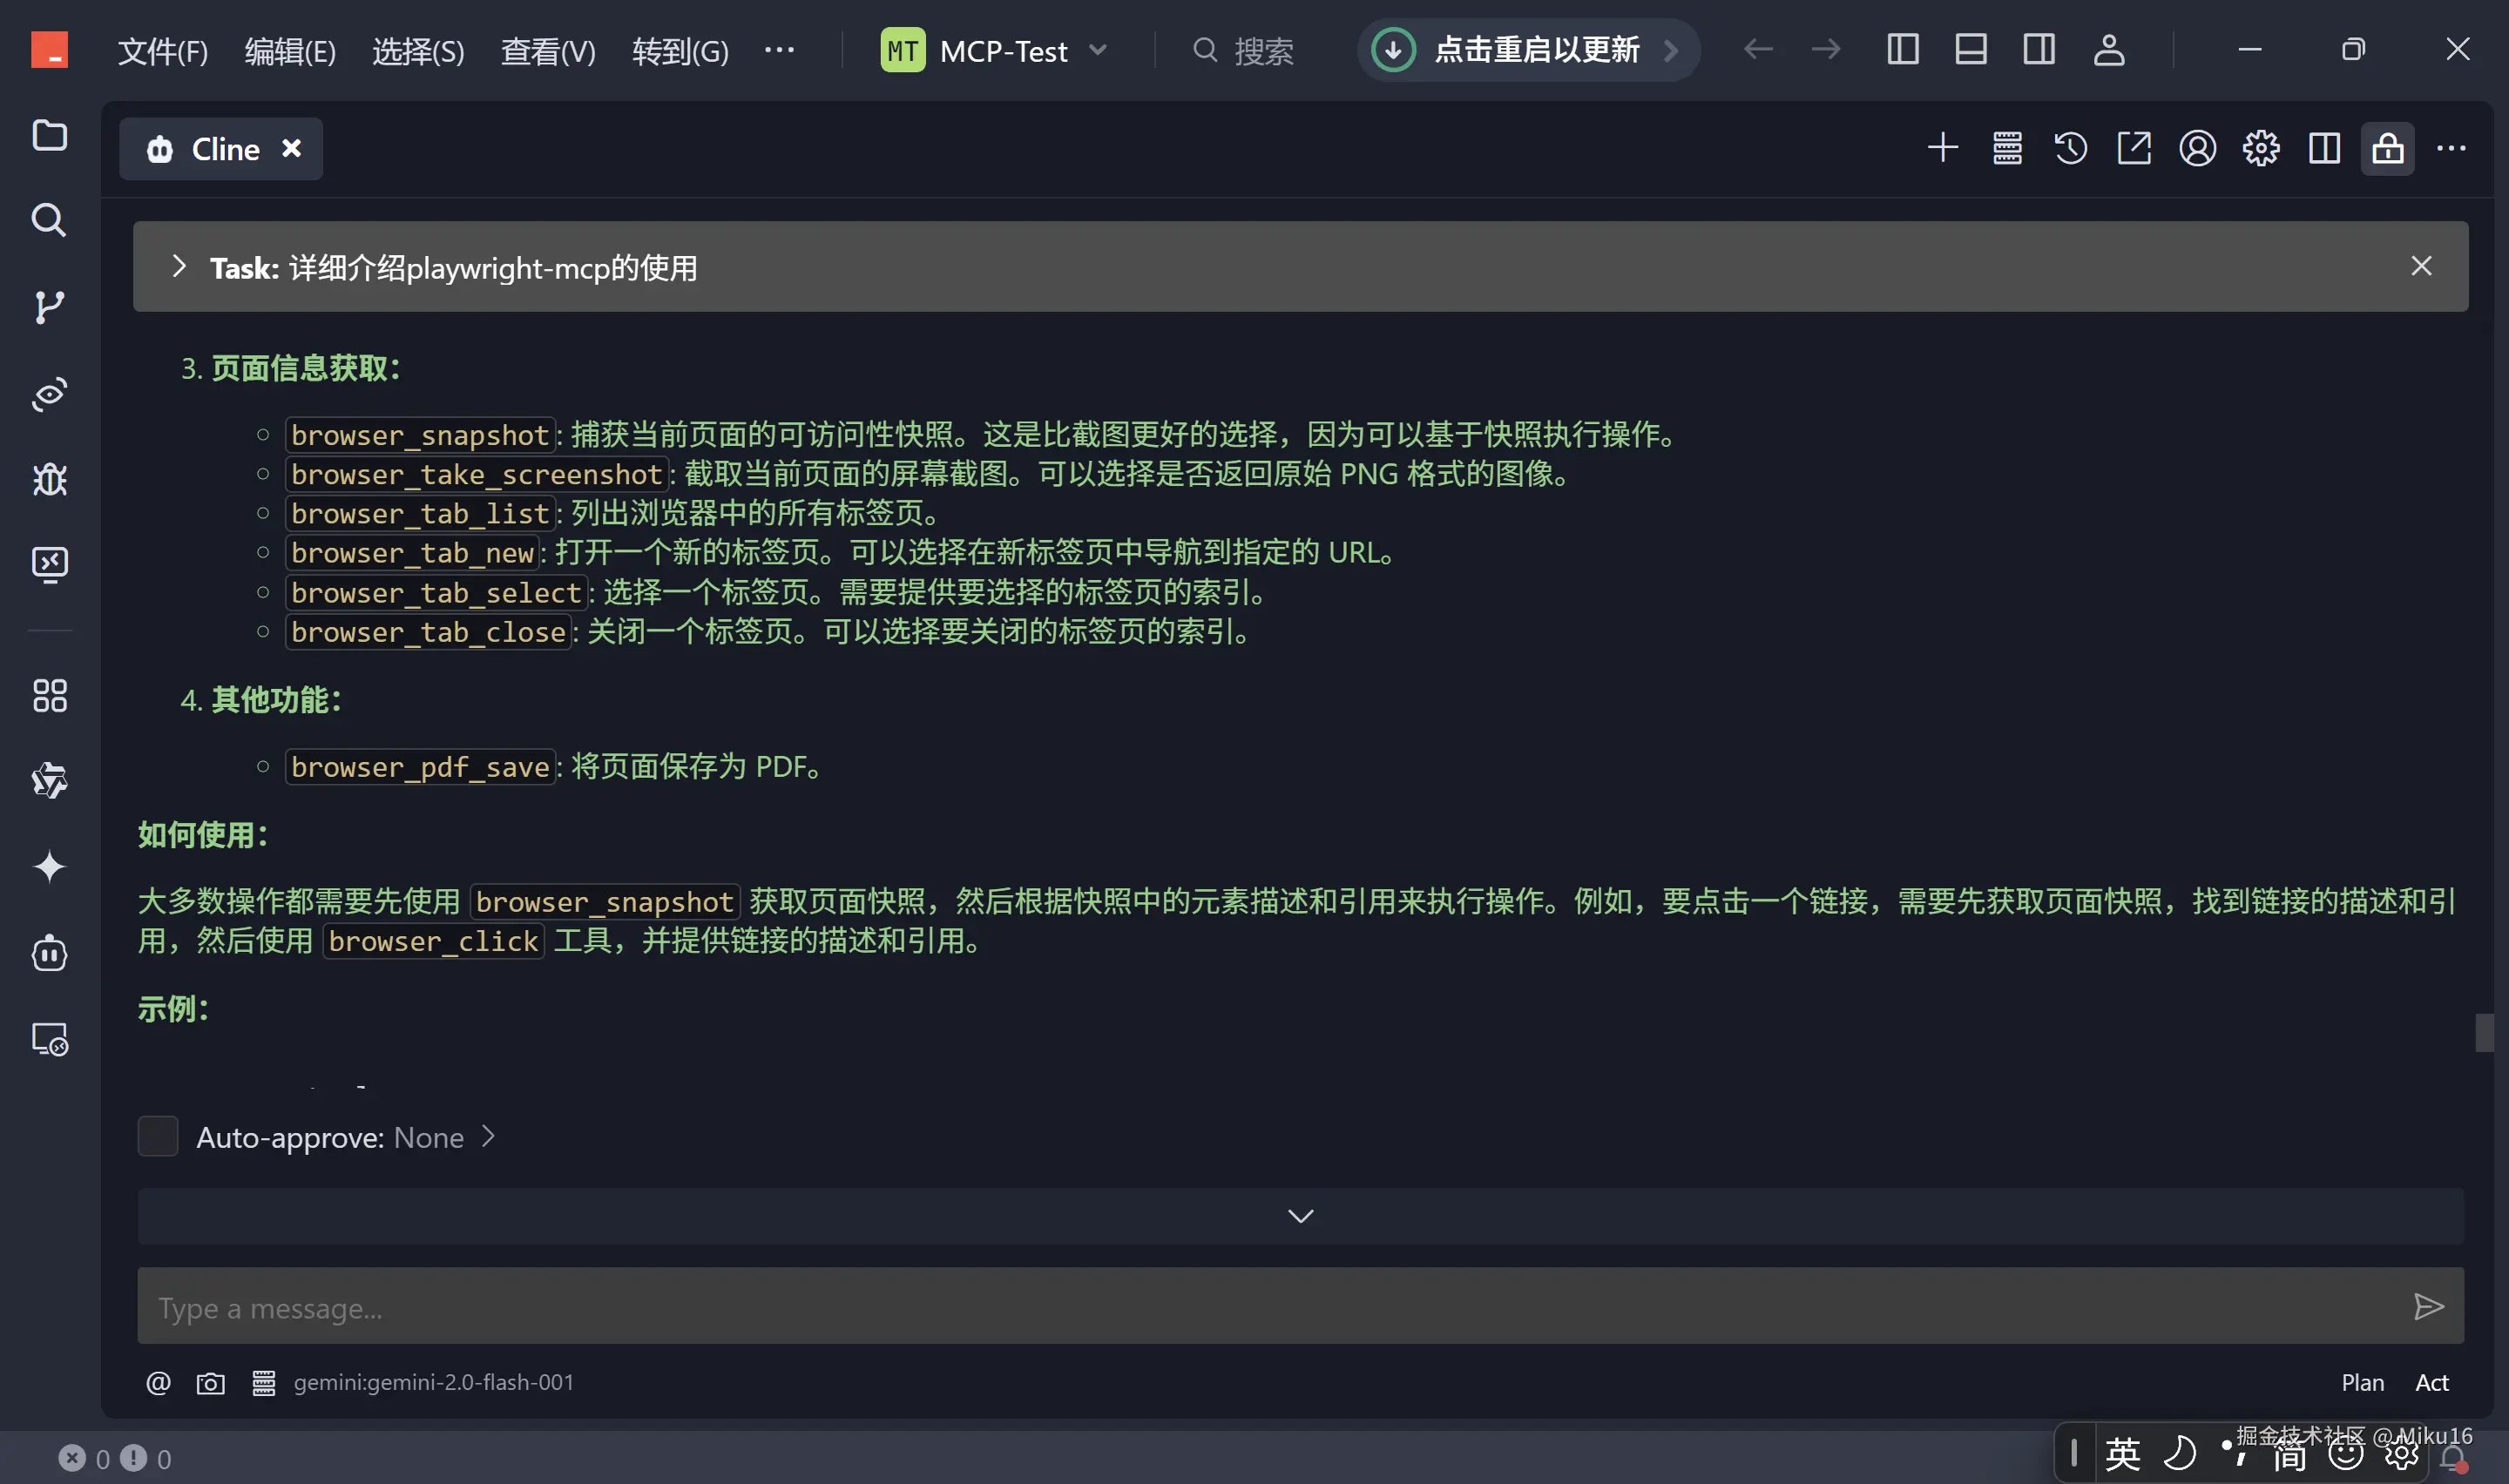
Task: Switch to Act mode
Action: (2432, 1383)
